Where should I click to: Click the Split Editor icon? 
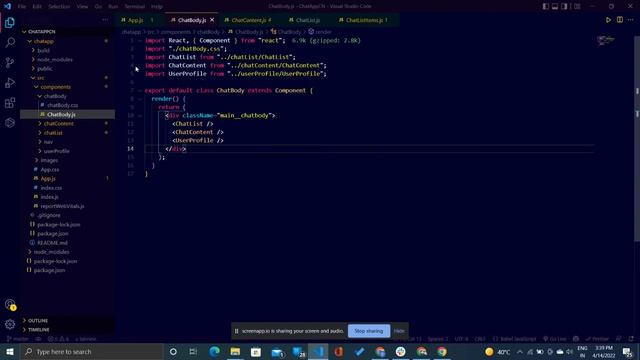(620, 20)
